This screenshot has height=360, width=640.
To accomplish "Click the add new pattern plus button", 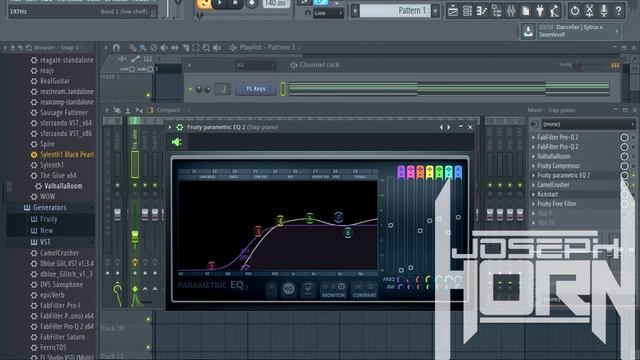I will coord(435,11).
